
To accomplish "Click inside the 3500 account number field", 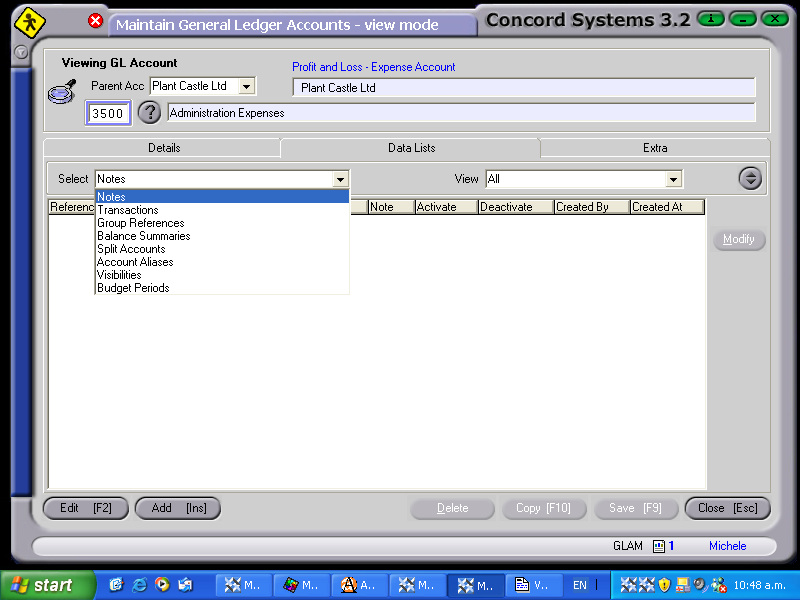I will (108, 113).
